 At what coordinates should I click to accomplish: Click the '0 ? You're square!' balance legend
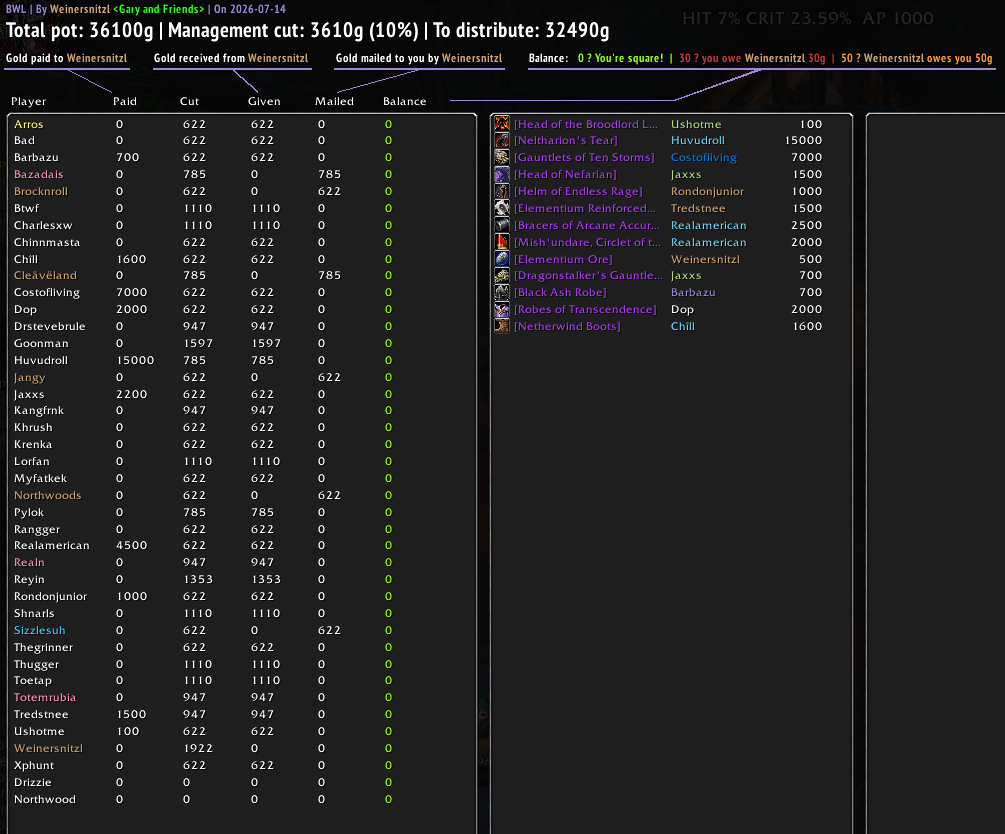620,58
